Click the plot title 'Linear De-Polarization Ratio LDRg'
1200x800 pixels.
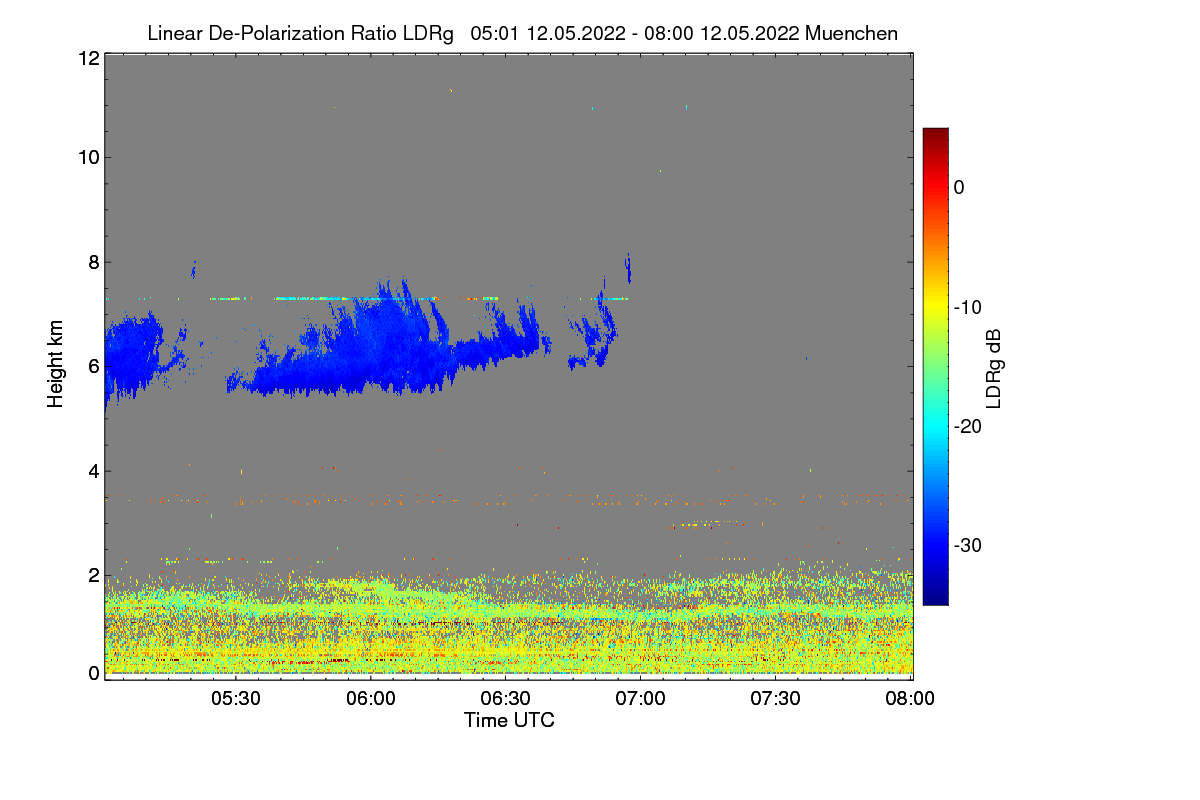[300, 33]
